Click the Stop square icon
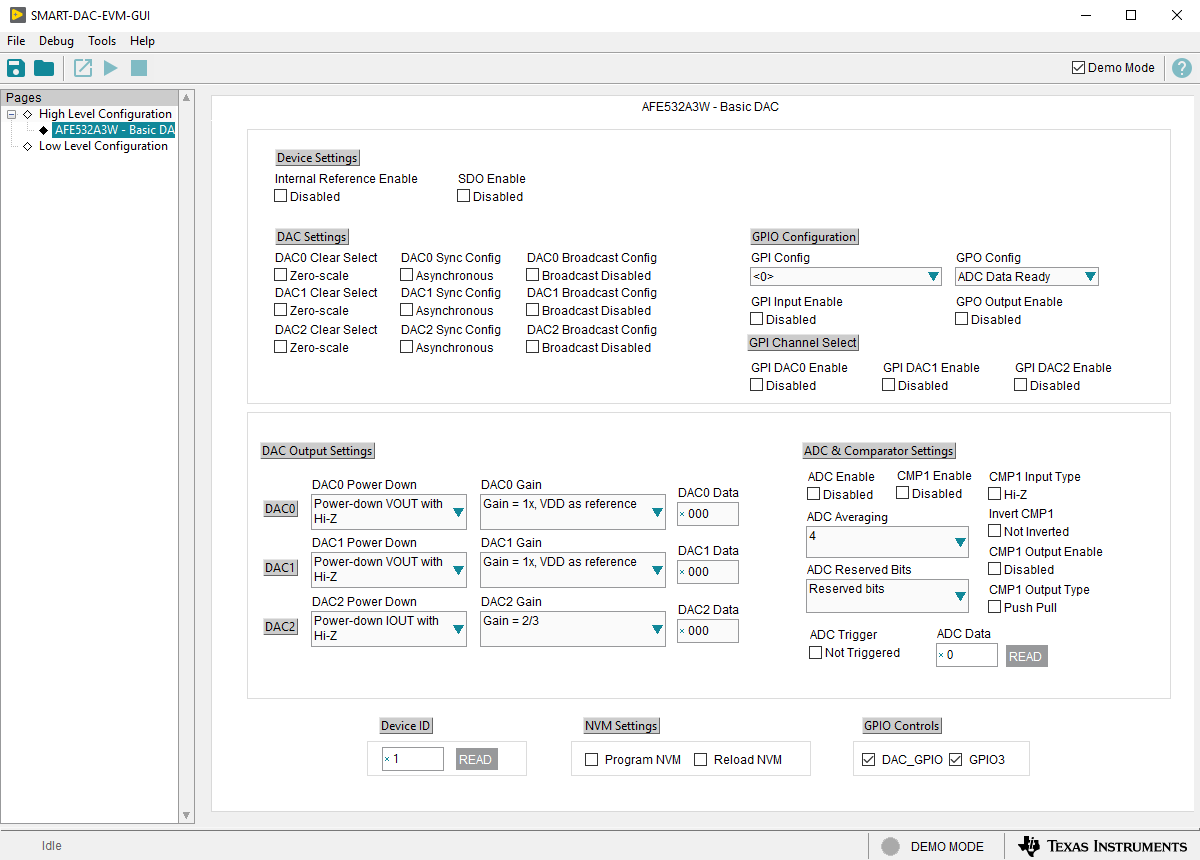 139,68
